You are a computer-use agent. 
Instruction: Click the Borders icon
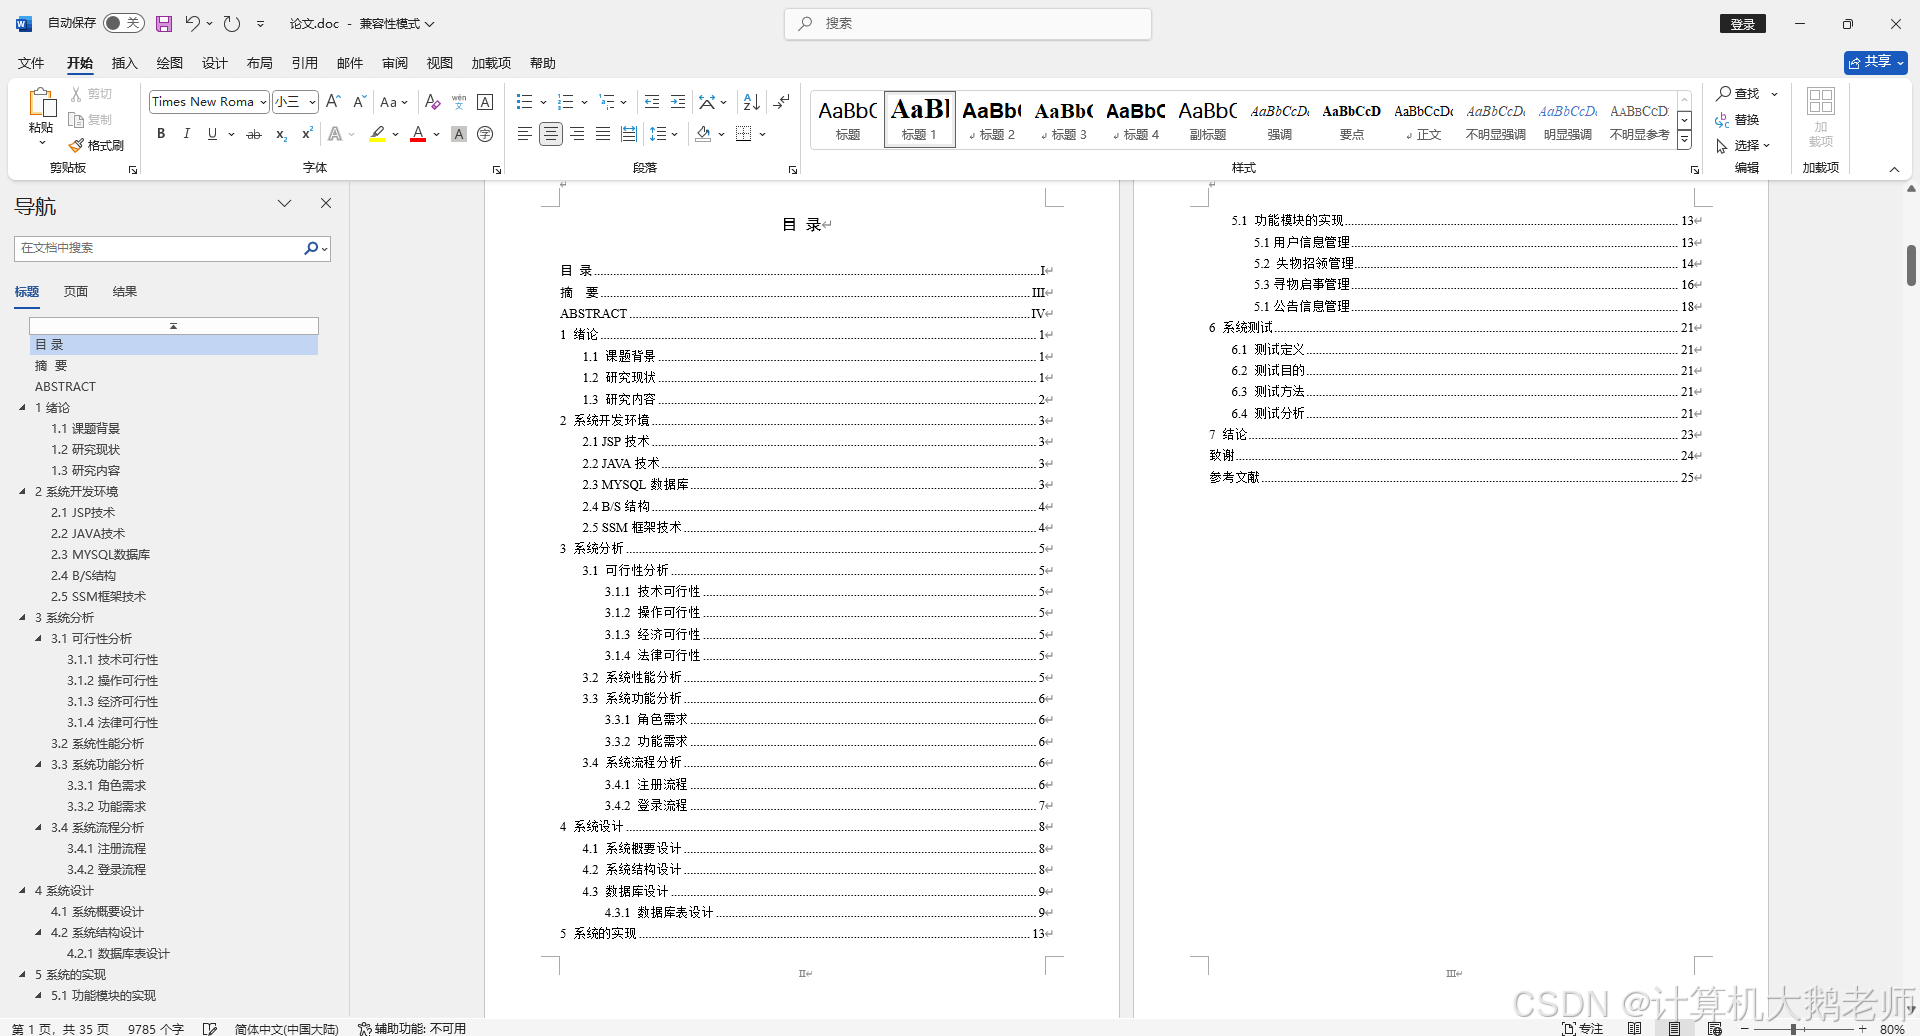[x=744, y=133]
